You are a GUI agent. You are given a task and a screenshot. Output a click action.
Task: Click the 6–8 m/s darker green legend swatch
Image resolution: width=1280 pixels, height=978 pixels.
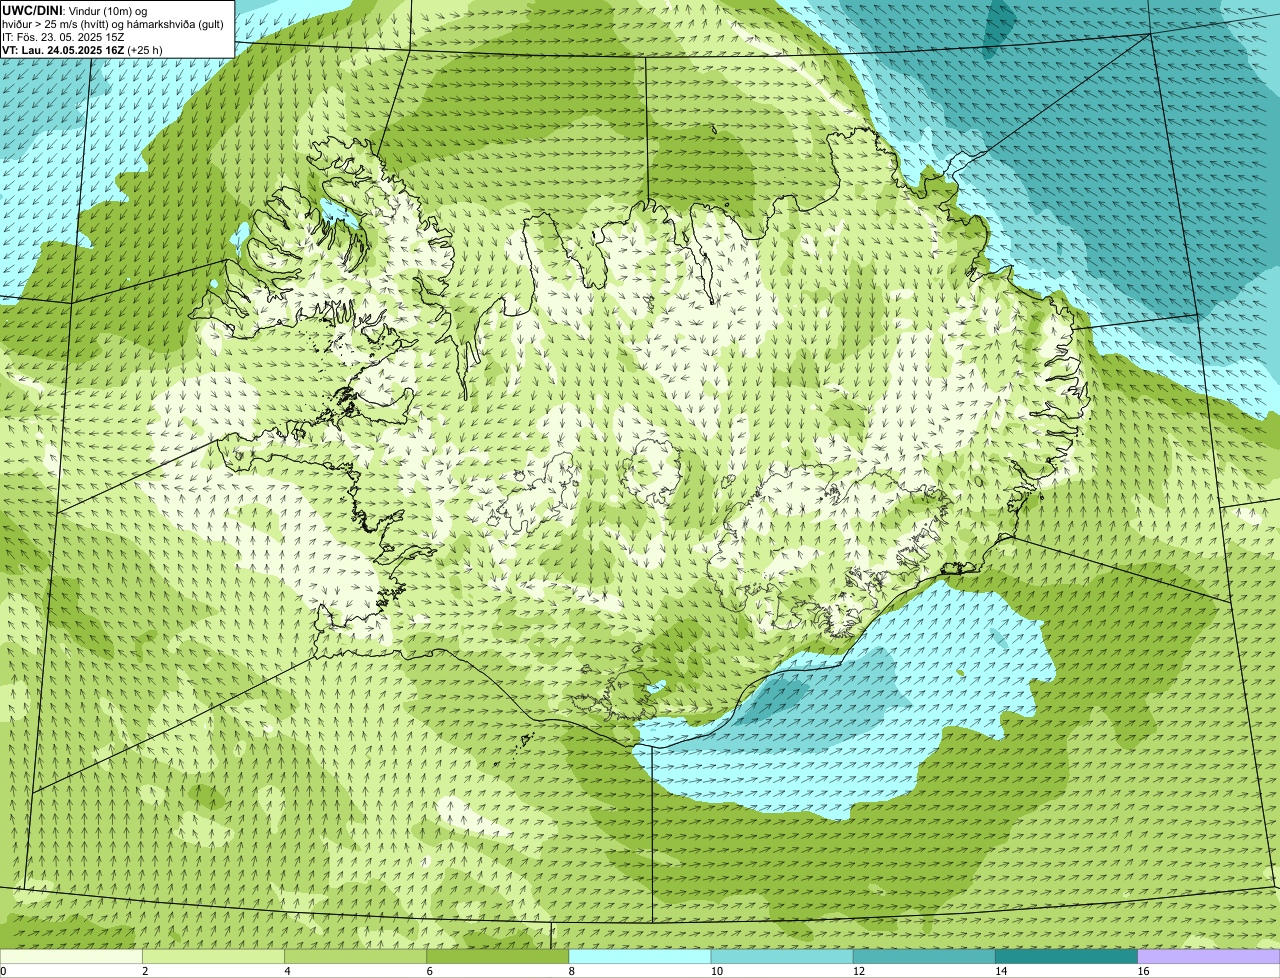[x=498, y=956]
